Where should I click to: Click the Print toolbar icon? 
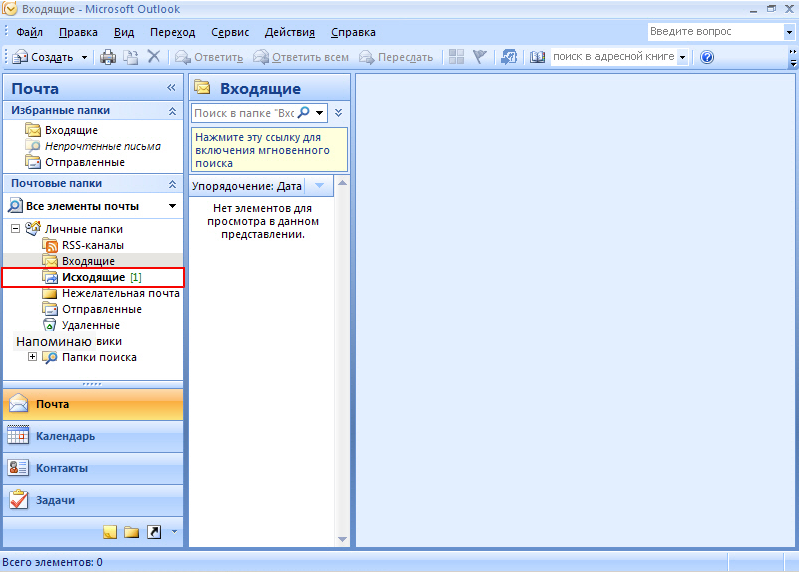[x=108, y=57]
